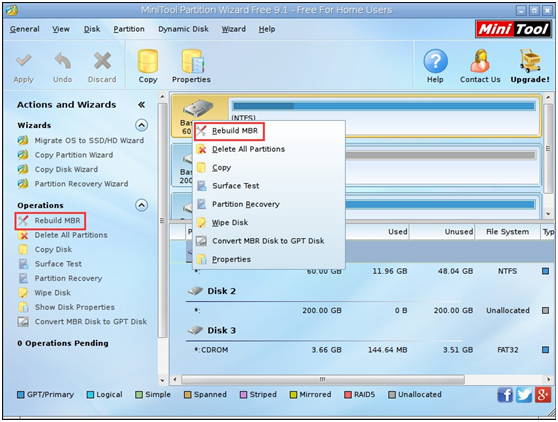Choose Surface Test in context menu
The width and height of the screenshot is (558, 422).
point(269,186)
